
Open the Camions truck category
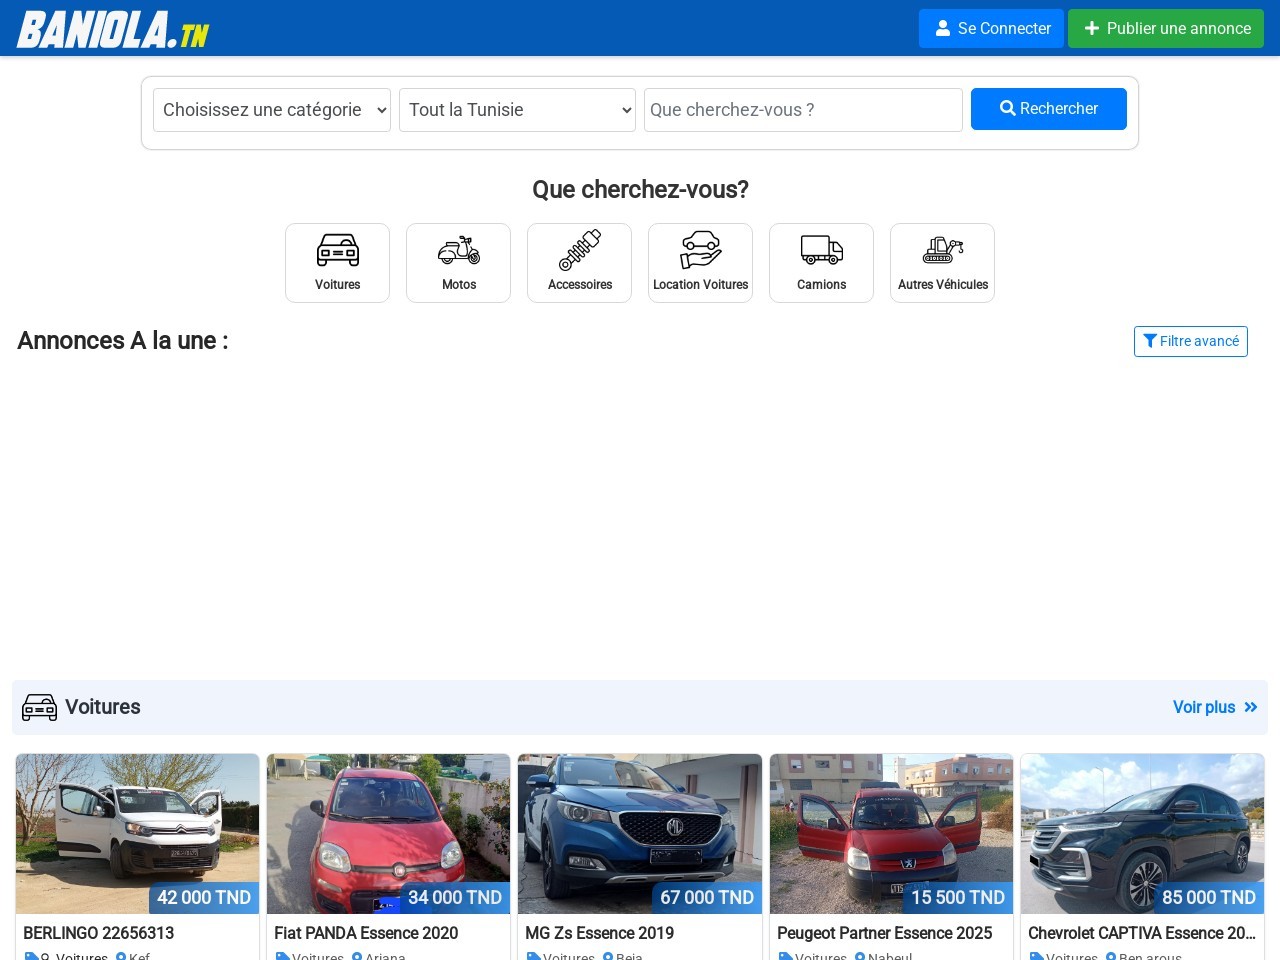(821, 263)
